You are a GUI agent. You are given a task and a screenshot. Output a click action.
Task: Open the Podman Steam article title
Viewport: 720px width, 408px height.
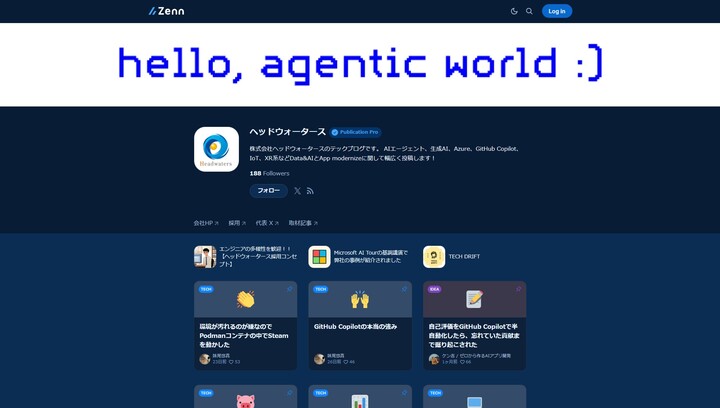[244, 335]
